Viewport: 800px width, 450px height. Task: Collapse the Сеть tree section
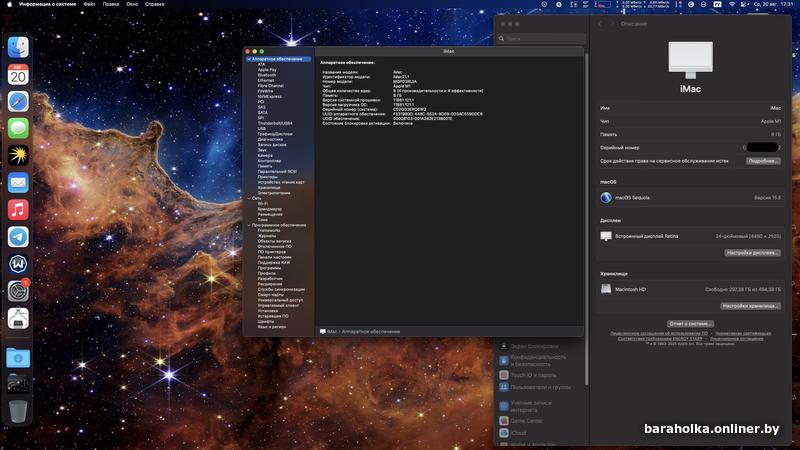click(x=249, y=198)
